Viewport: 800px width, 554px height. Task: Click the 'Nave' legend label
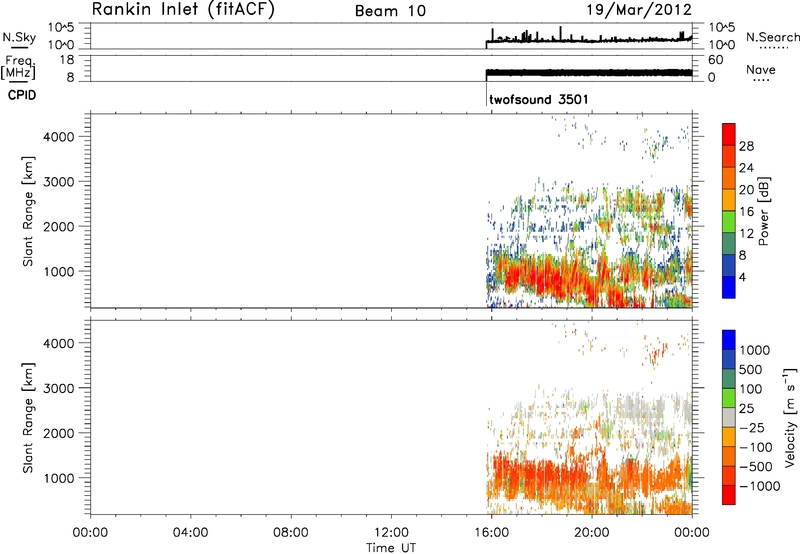[x=760, y=69]
